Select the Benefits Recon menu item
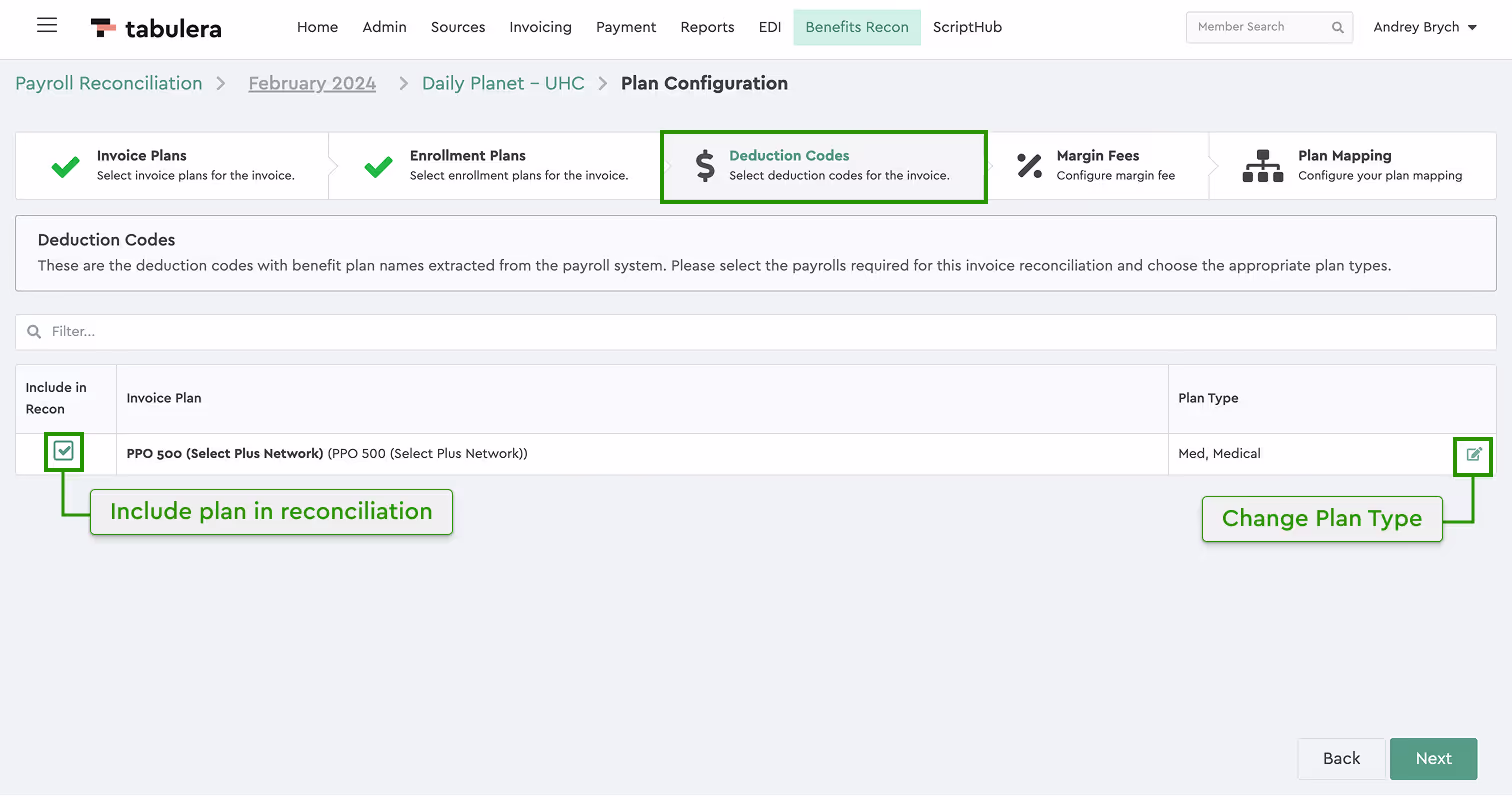This screenshot has width=1512, height=800. pyautogui.click(x=857, y=27)
